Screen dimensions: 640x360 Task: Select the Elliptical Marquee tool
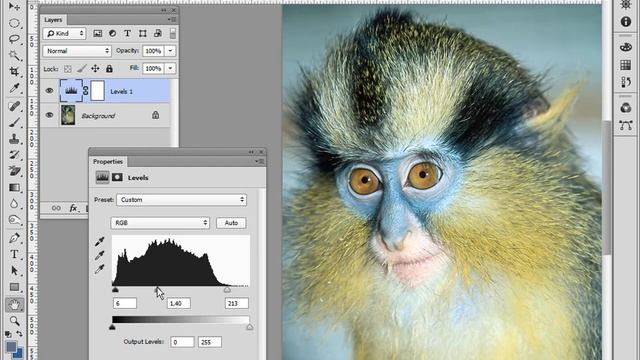pos(14,23)
